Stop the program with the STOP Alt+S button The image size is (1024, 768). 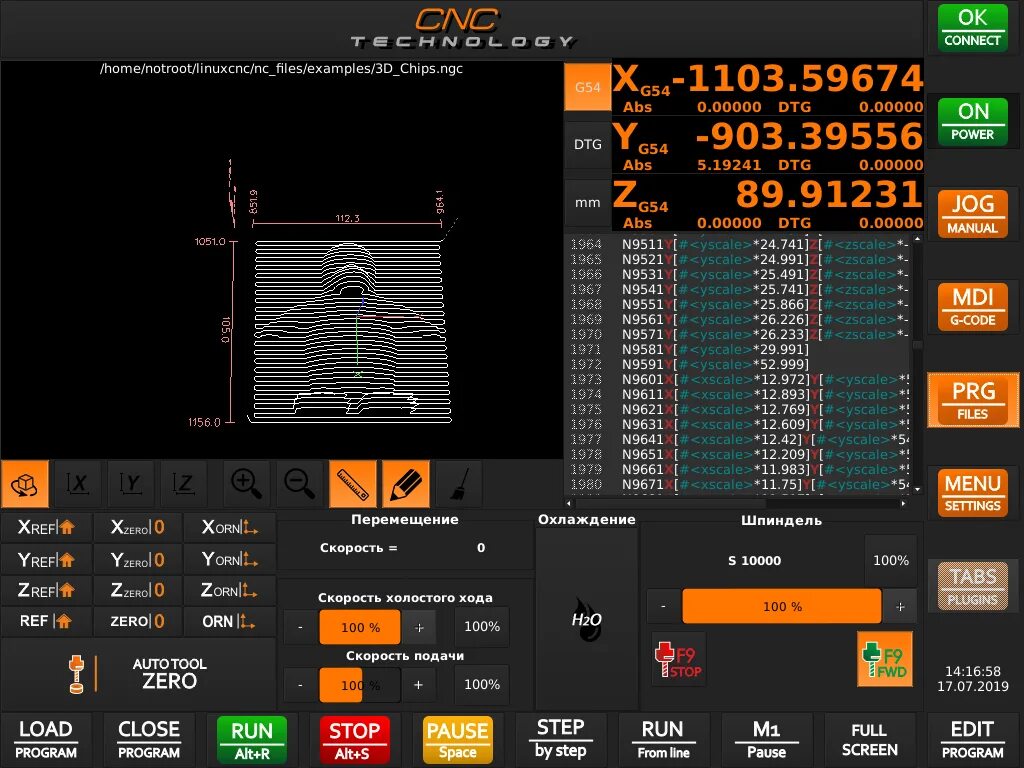[x=355, y=739]
